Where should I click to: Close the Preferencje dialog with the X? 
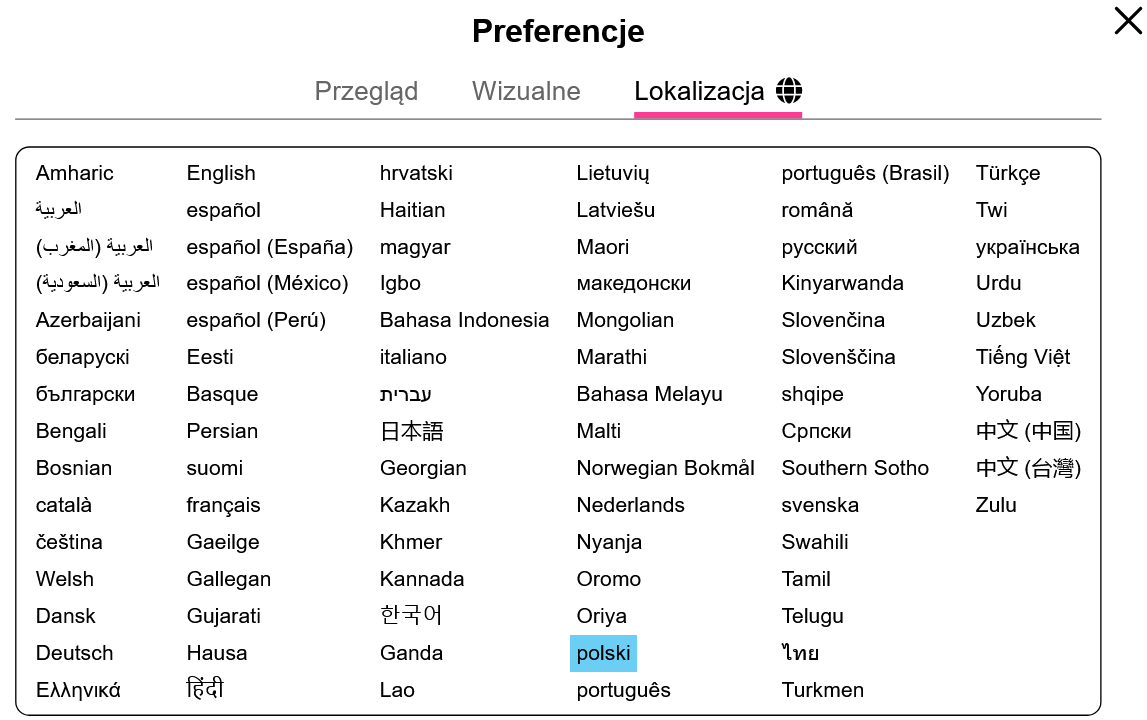[1128, 20]
